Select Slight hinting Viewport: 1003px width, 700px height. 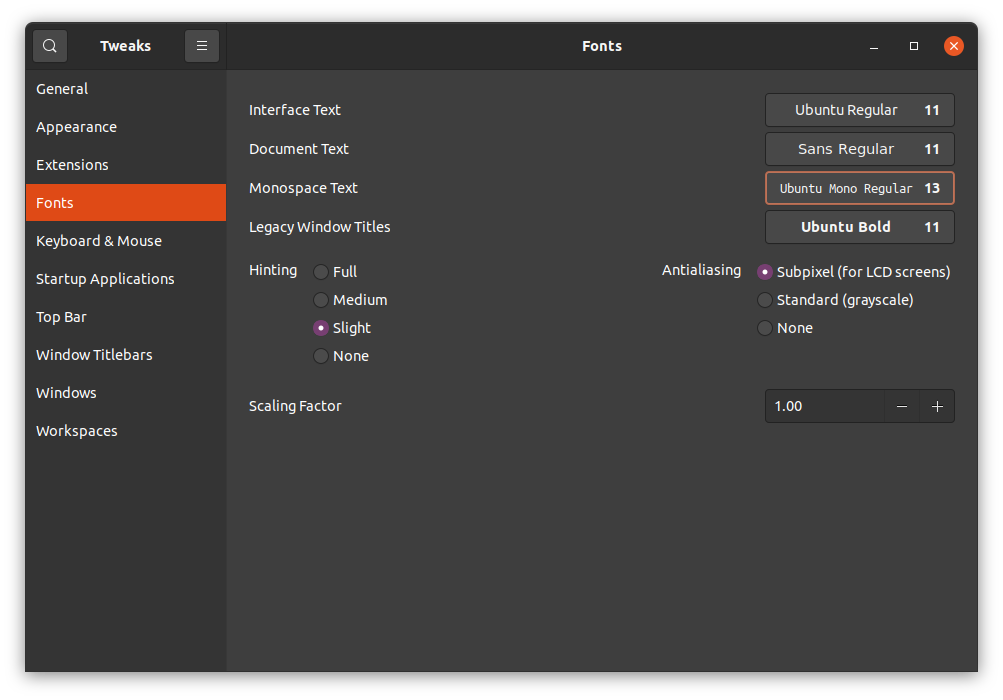[342, 328]
